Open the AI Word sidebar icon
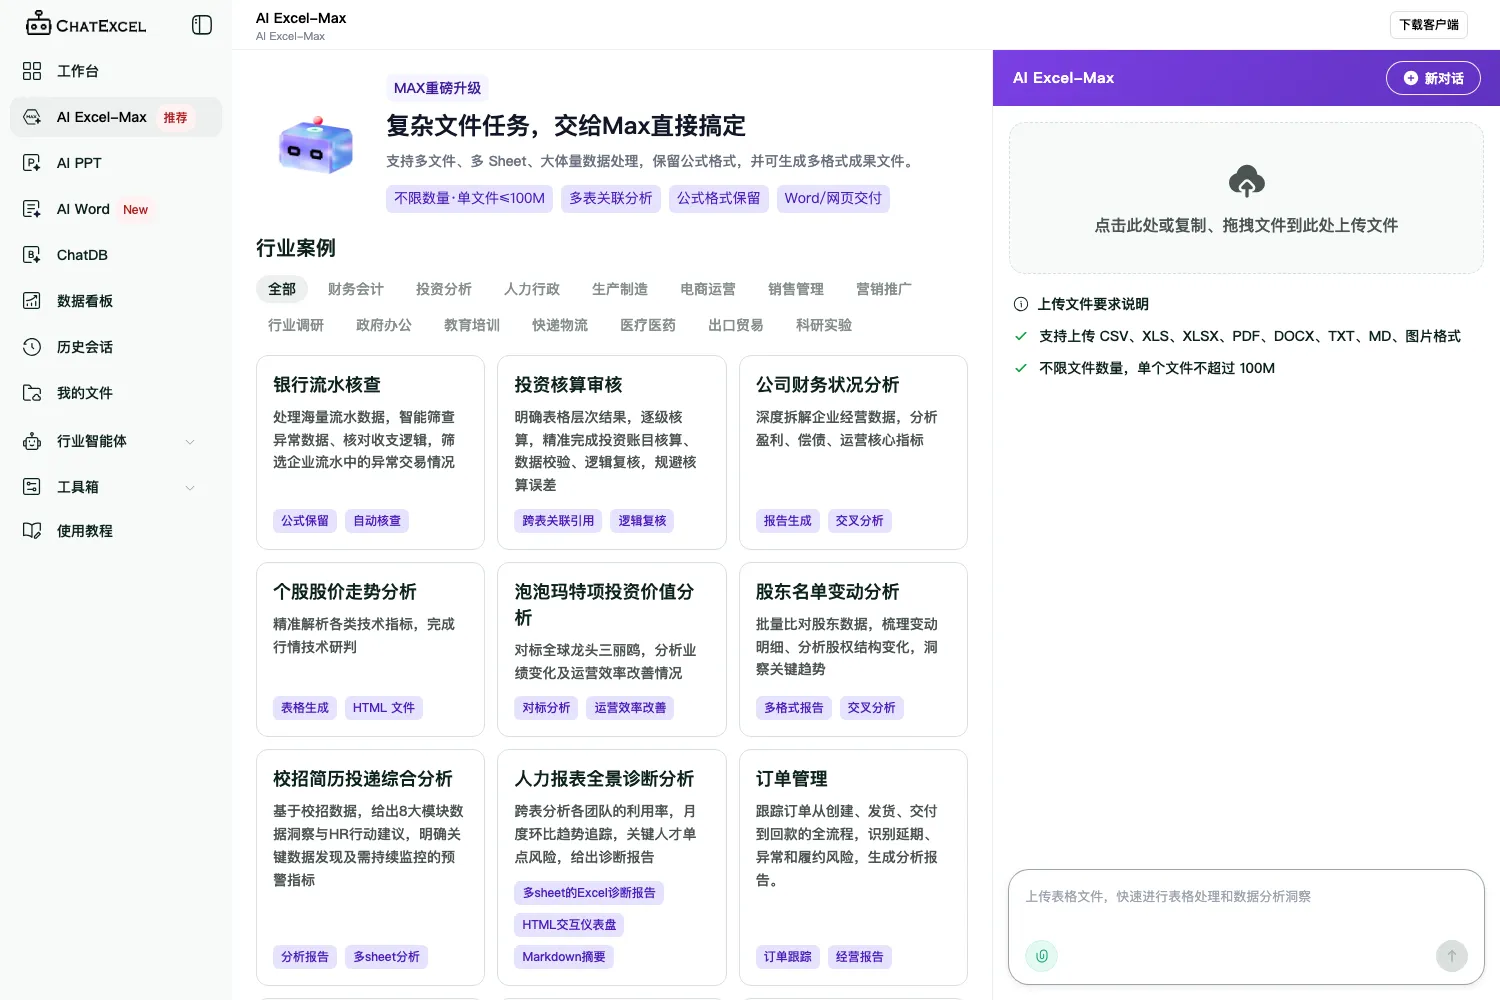 pyautogui.click(x=32, y=209)
